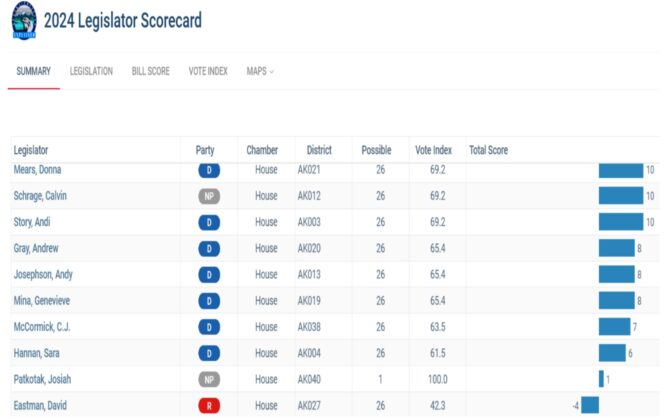The width and height of the screenshot is (670, 420).
Task: Click the D party badge for Mina, Genevieve
Action: tap(209, 301)
